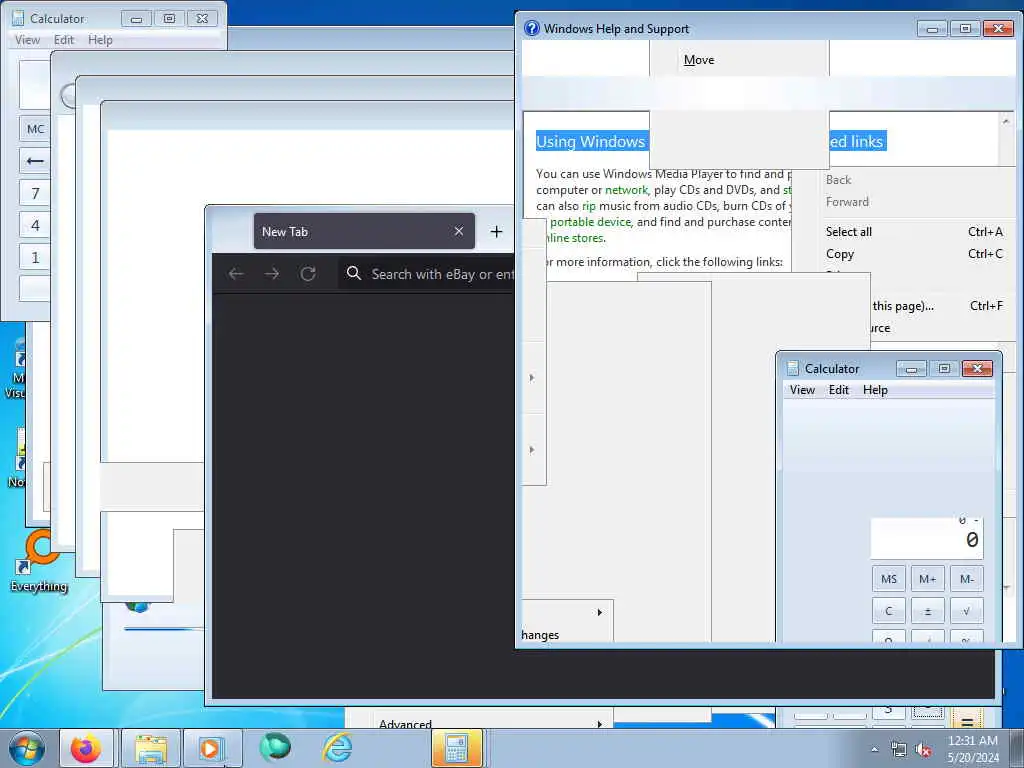
Task: Click the ± sign button in Calculator
Action: [x=927, y=611]
